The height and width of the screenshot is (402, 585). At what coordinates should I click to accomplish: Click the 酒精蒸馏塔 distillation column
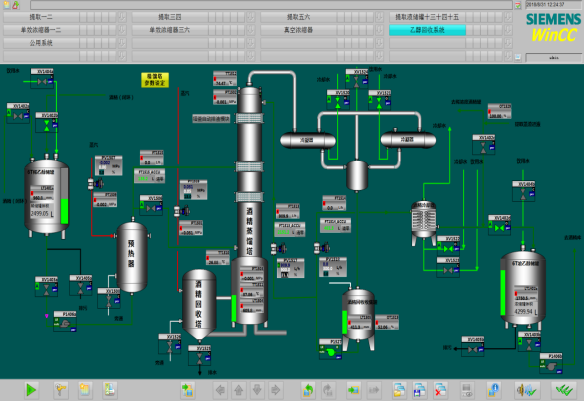click(250, 202)
